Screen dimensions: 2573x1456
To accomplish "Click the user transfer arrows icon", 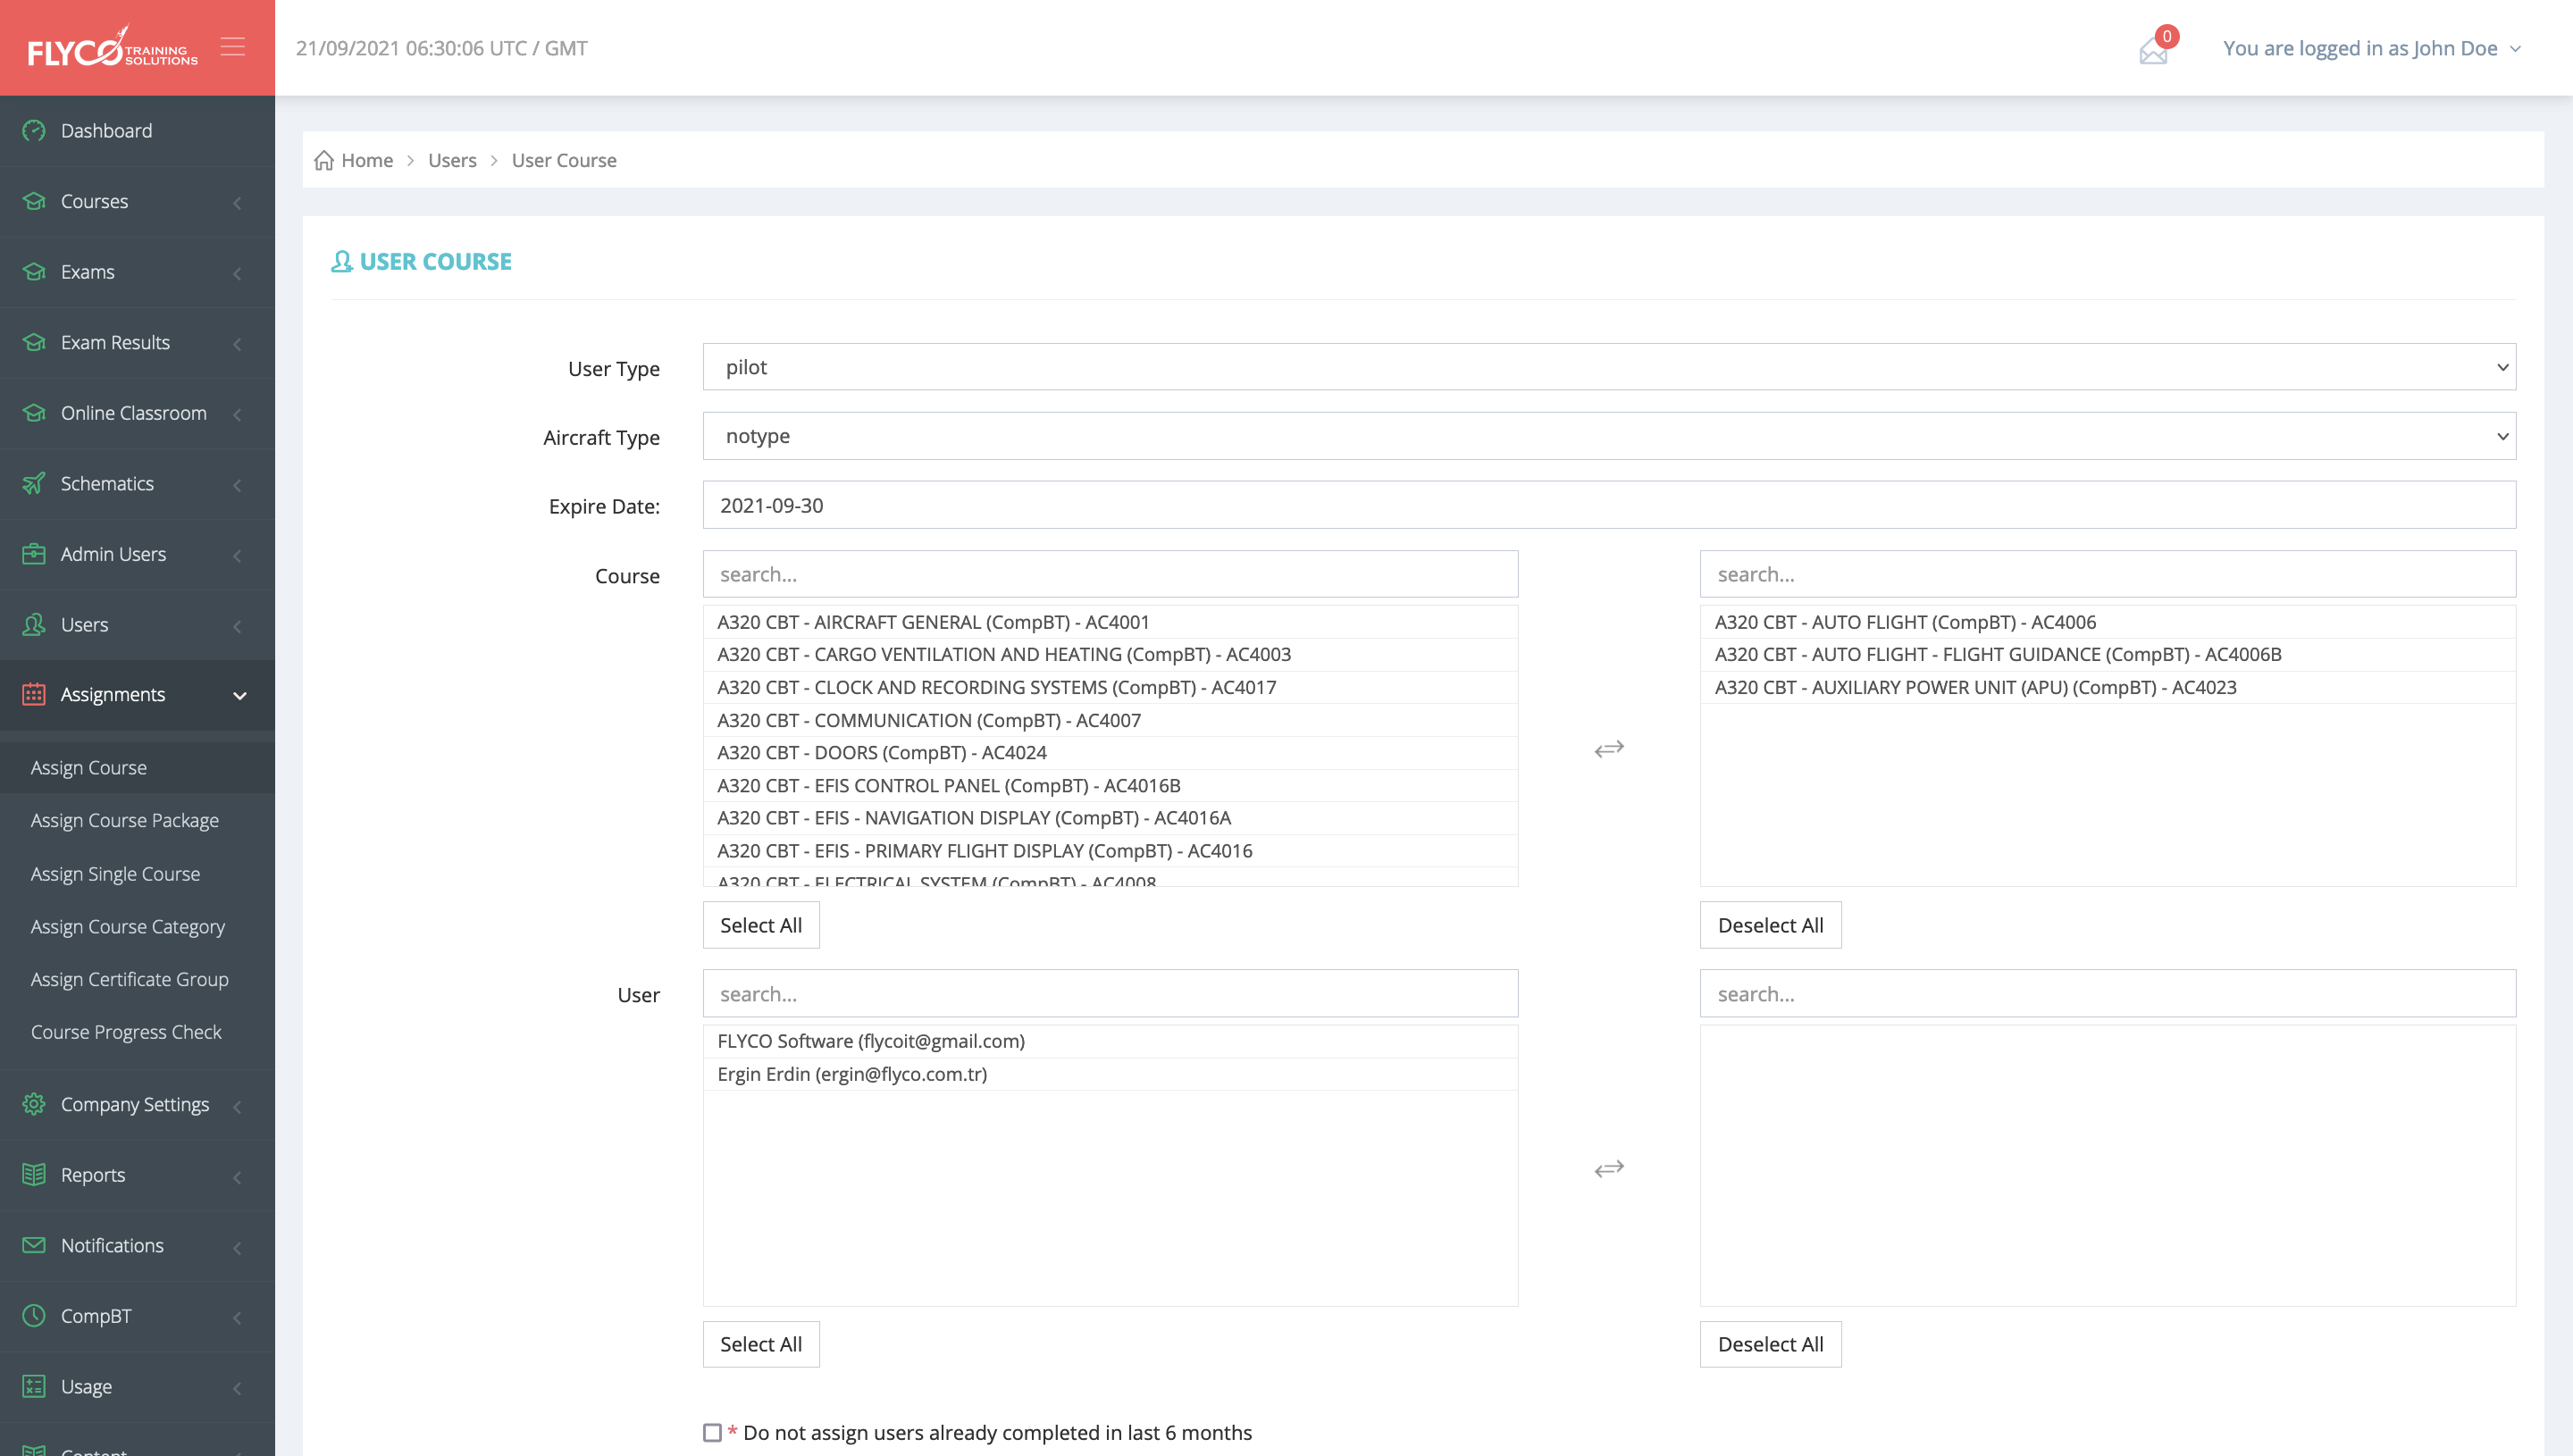I will (x=1609, y=1169).
